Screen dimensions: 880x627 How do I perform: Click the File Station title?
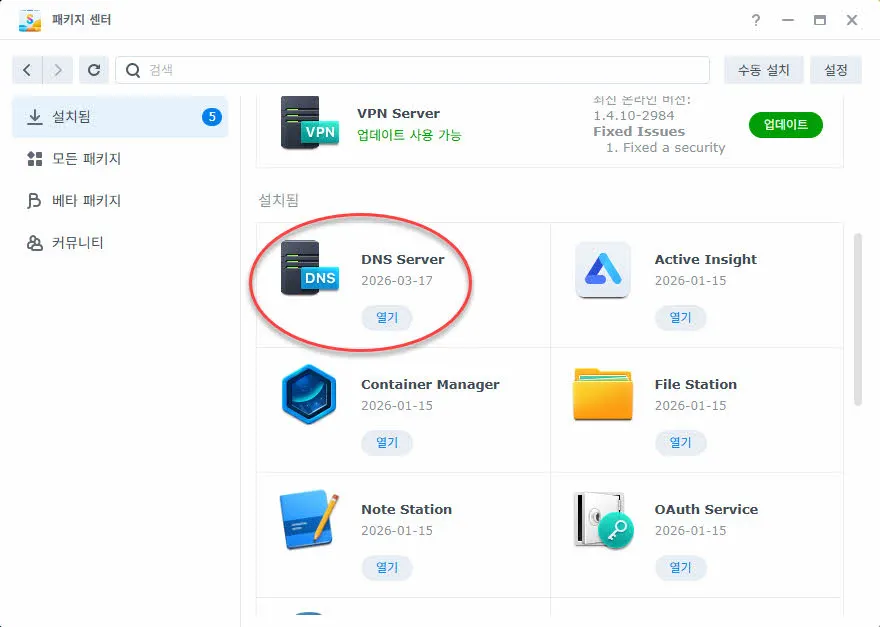695,385
